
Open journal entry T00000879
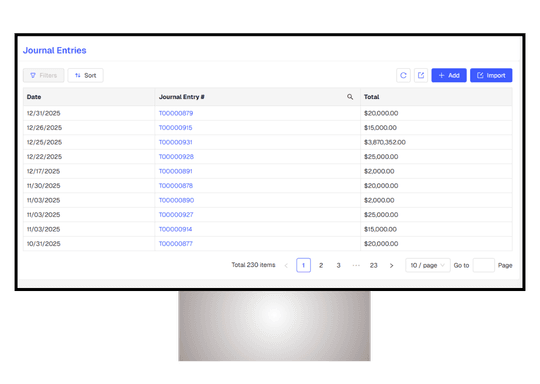pyautogui.click(x=176, y=113)
